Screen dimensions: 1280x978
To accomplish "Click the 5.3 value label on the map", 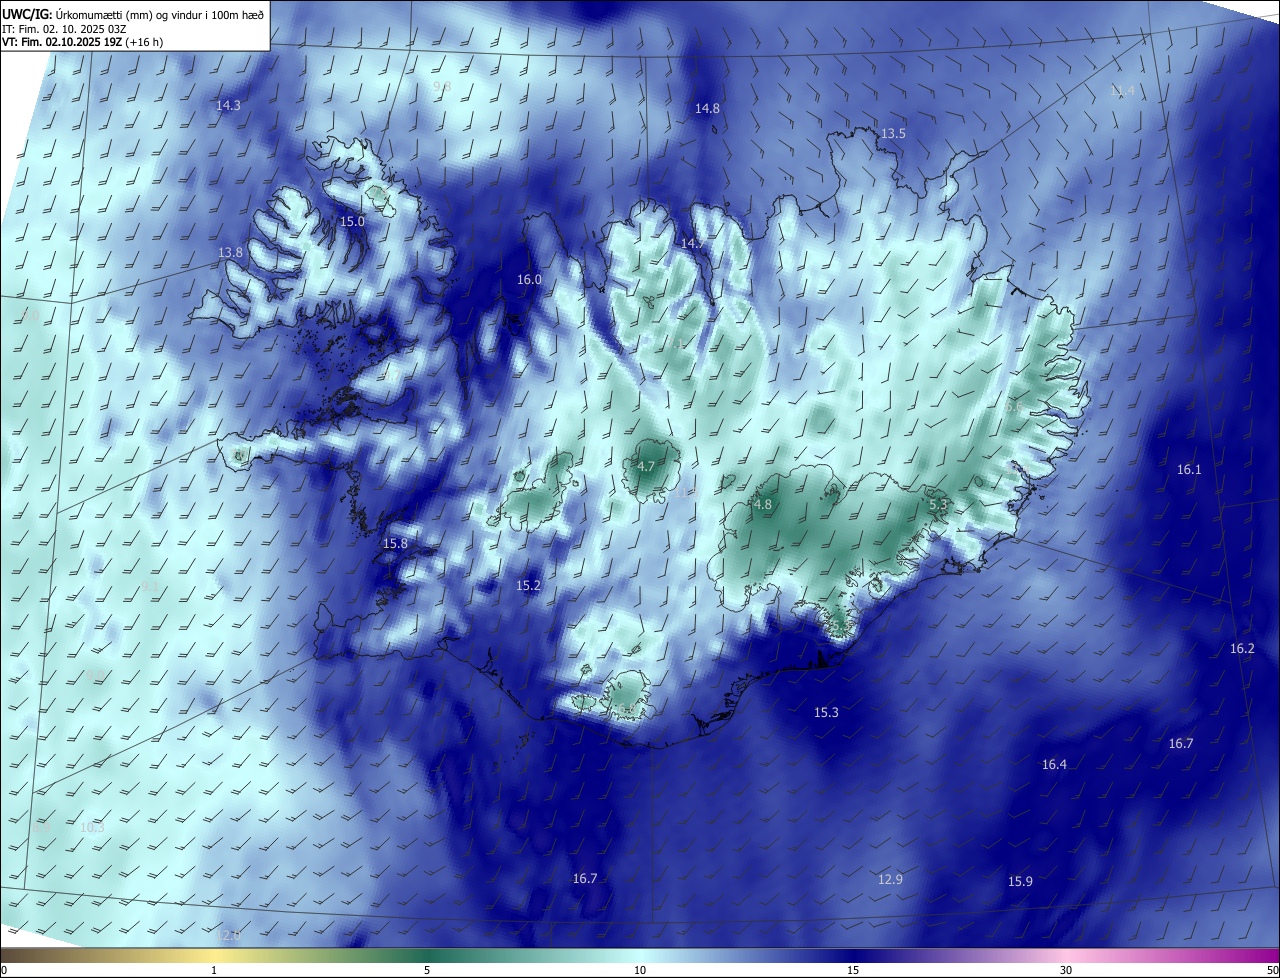I will (x=938, y=505).
